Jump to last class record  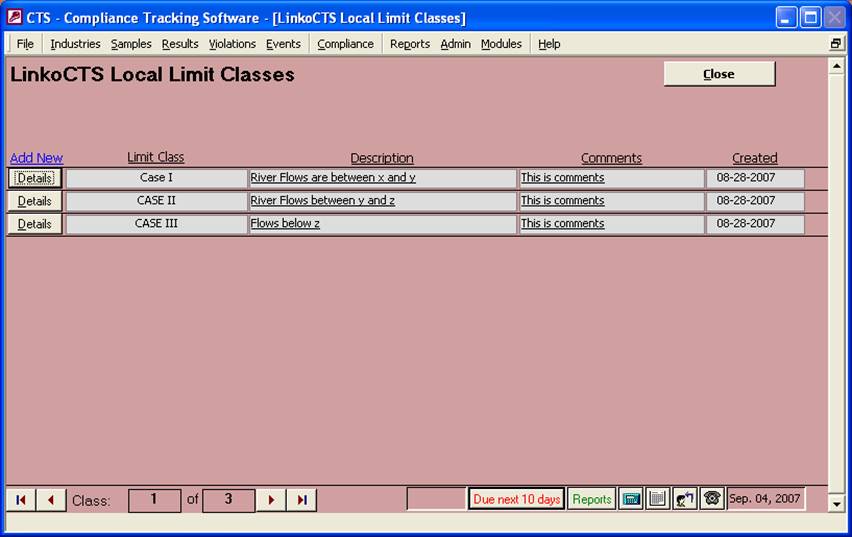[302, 499]
